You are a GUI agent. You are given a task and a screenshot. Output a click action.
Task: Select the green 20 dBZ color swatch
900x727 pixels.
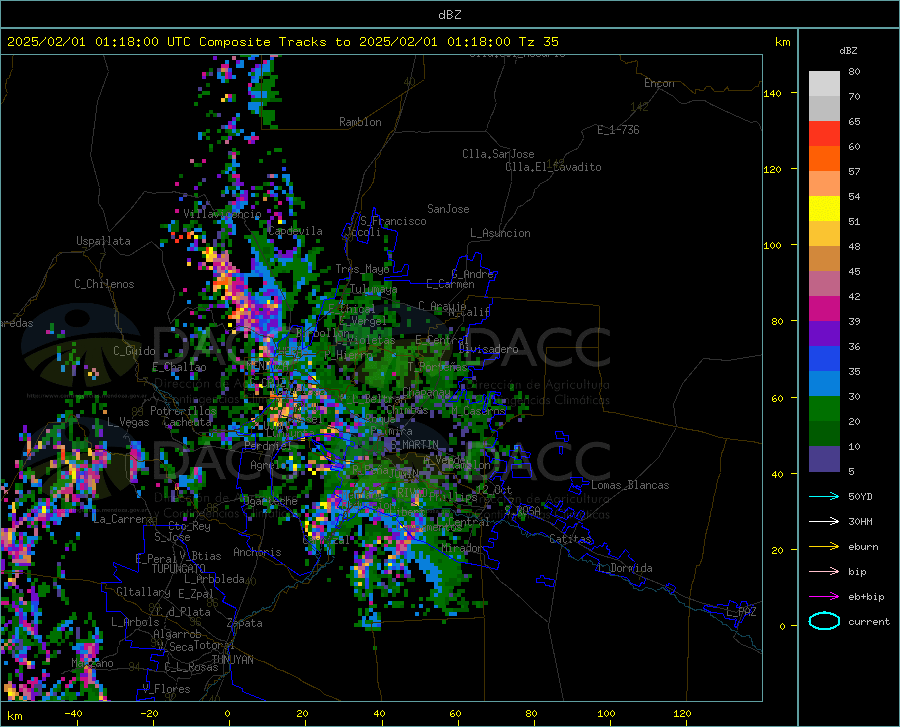(x=824, y=409)
